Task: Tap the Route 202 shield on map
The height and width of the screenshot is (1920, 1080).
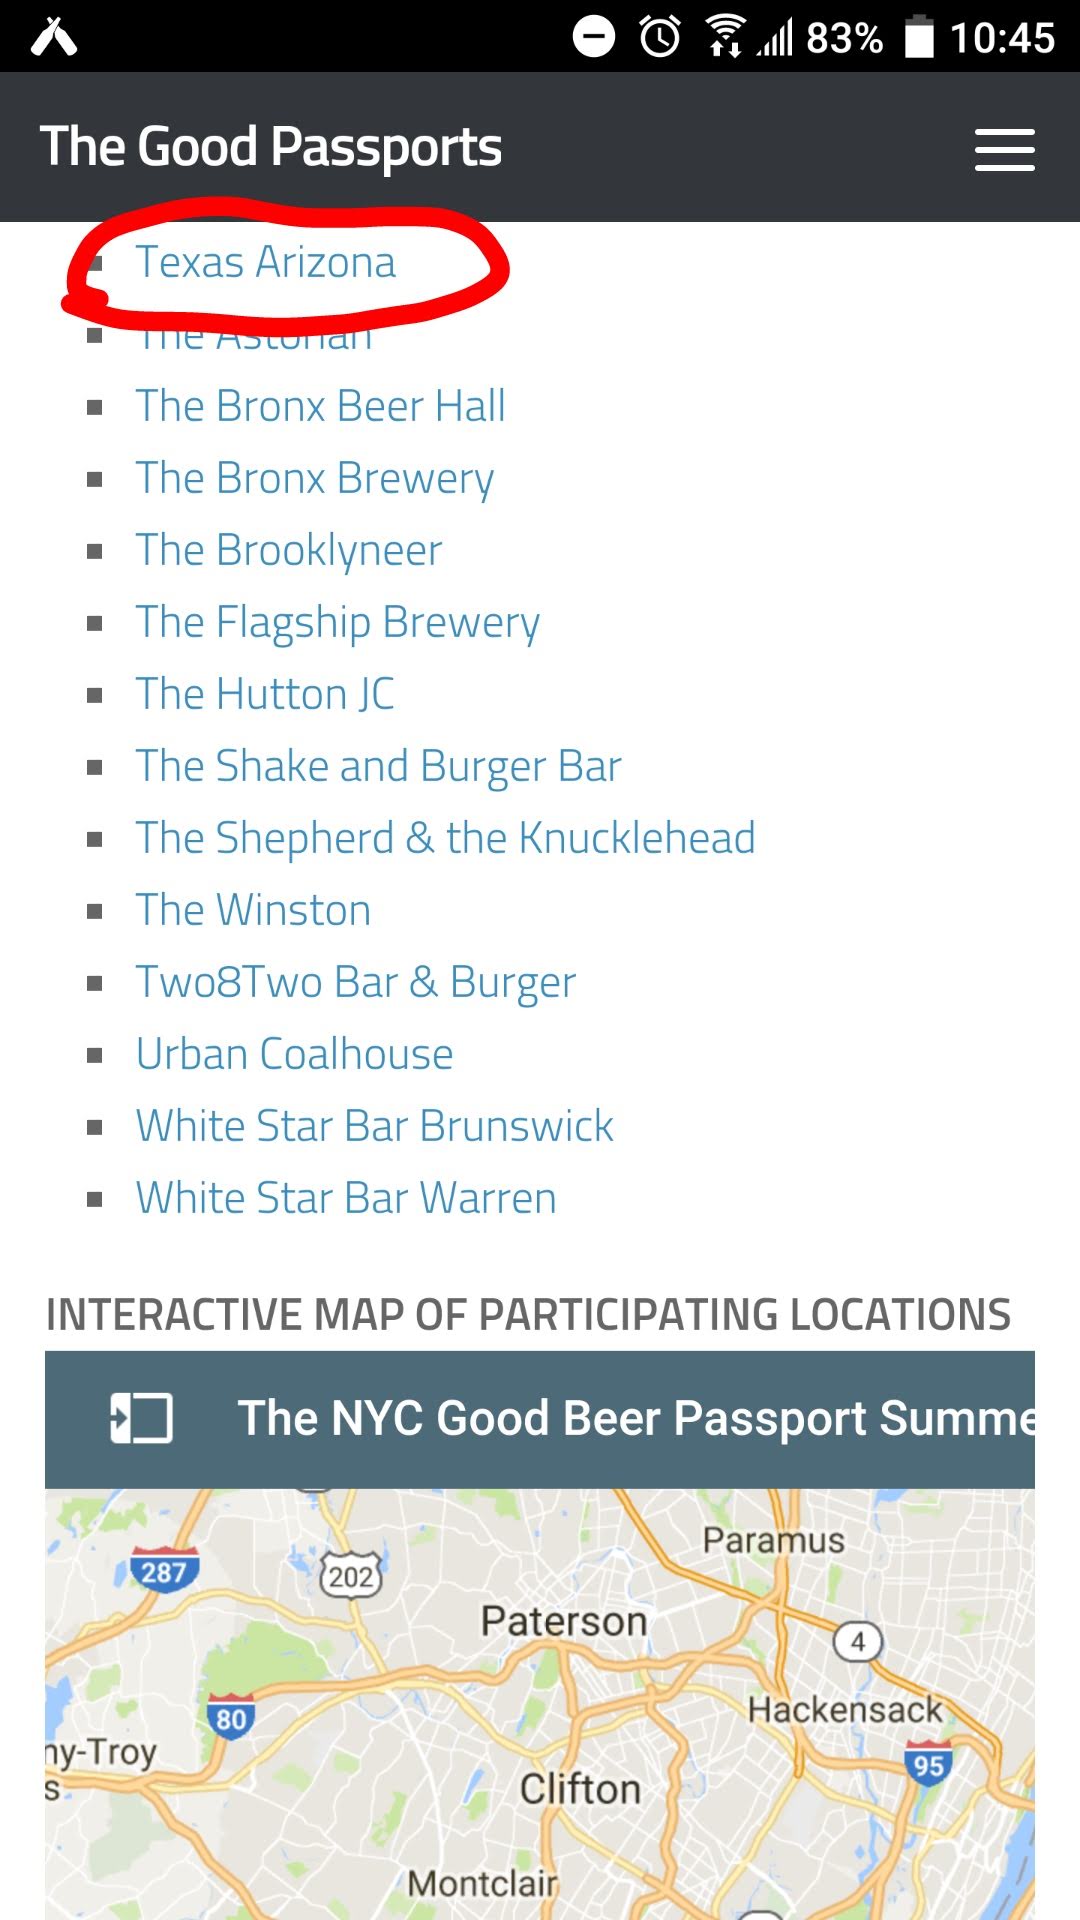Action: [351, 1577]
